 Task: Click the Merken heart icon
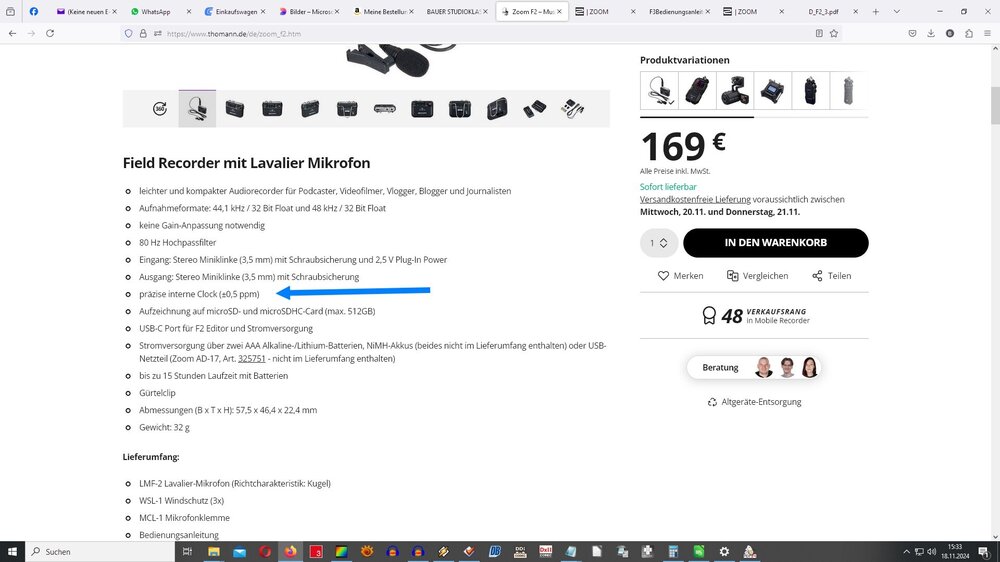[x=663, y=276]
